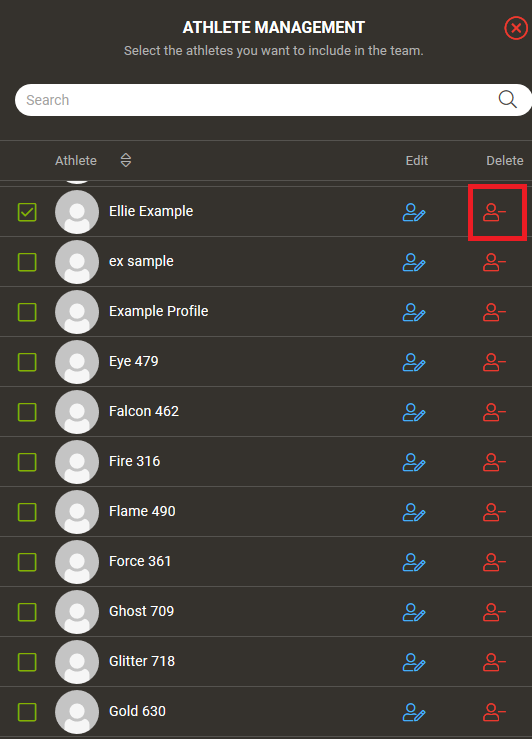Screen dimensions: 532x739
Task: Open the Falcon 462 avatar thumbnail
Action: coord(77,412)
